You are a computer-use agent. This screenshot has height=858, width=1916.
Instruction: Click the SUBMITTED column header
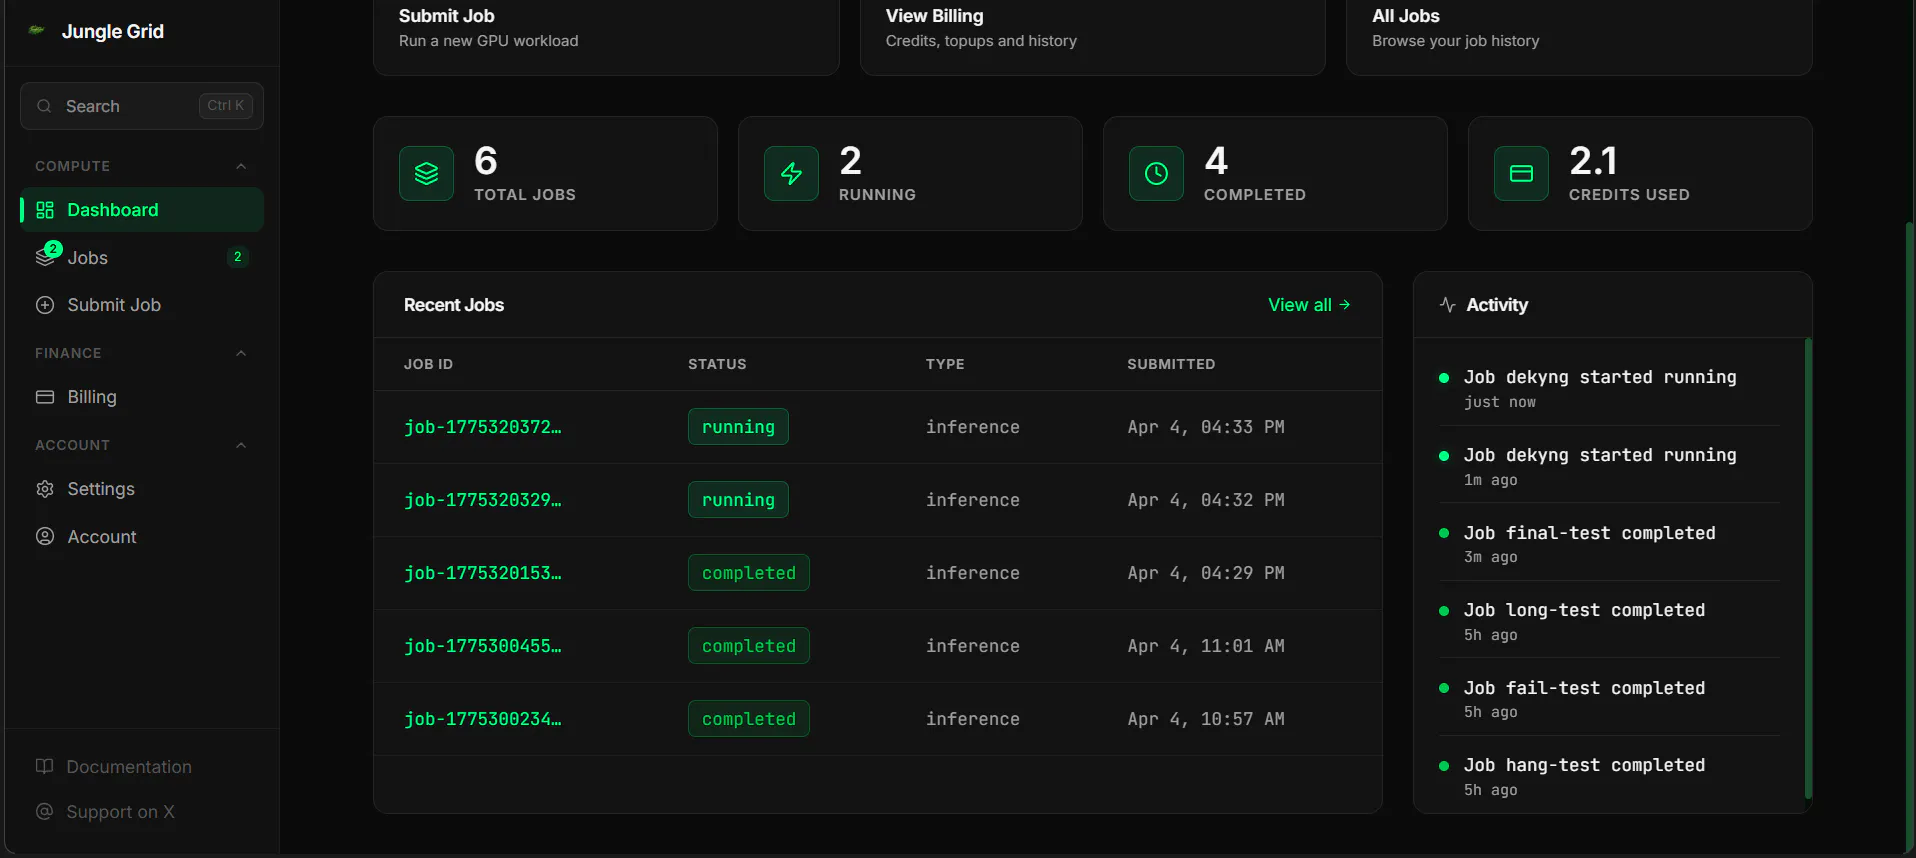pos(1171,364)
